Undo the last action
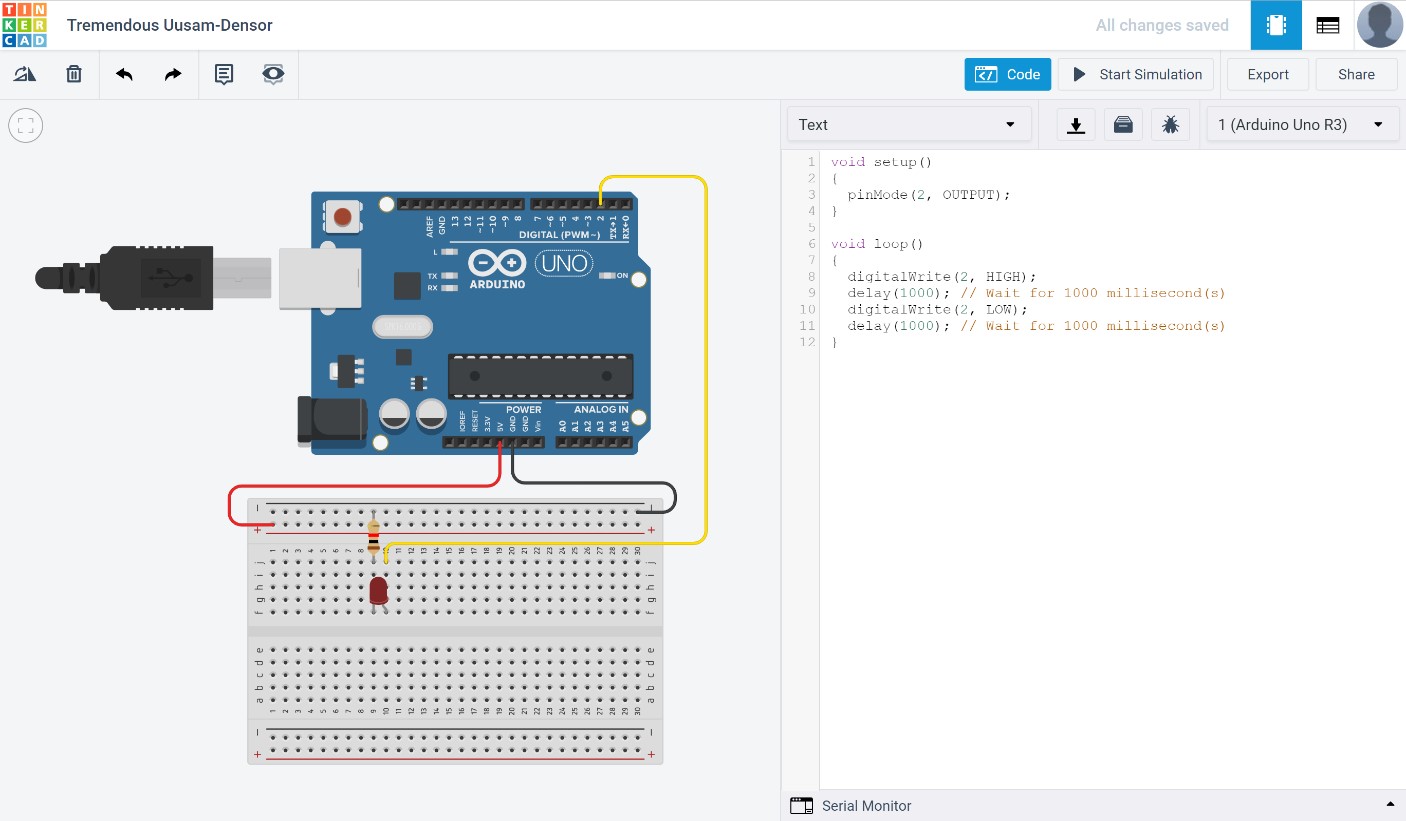Viewport: 1406px width, 821px height. pos(125,74)
